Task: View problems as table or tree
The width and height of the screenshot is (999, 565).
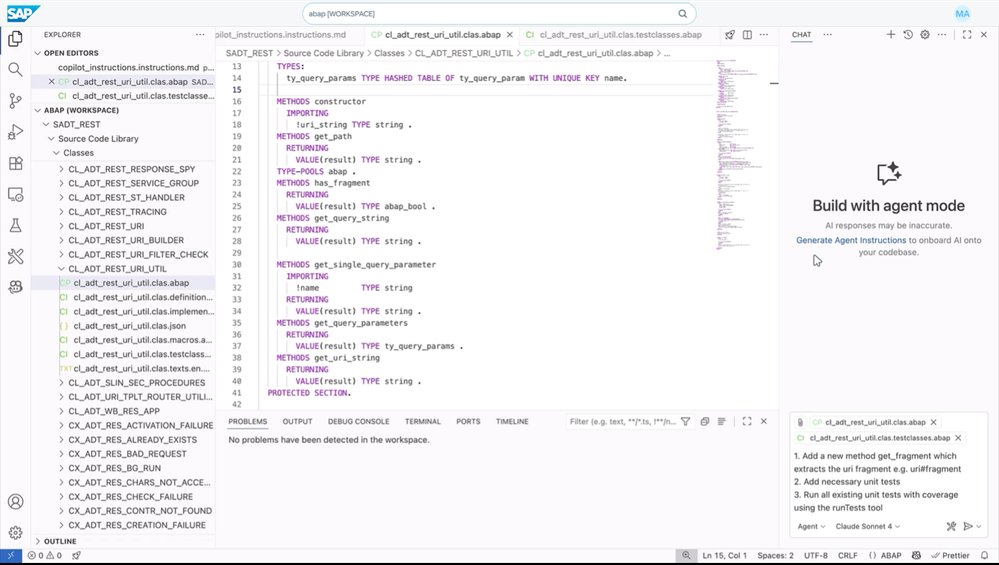Action: [x=722, y=421]
